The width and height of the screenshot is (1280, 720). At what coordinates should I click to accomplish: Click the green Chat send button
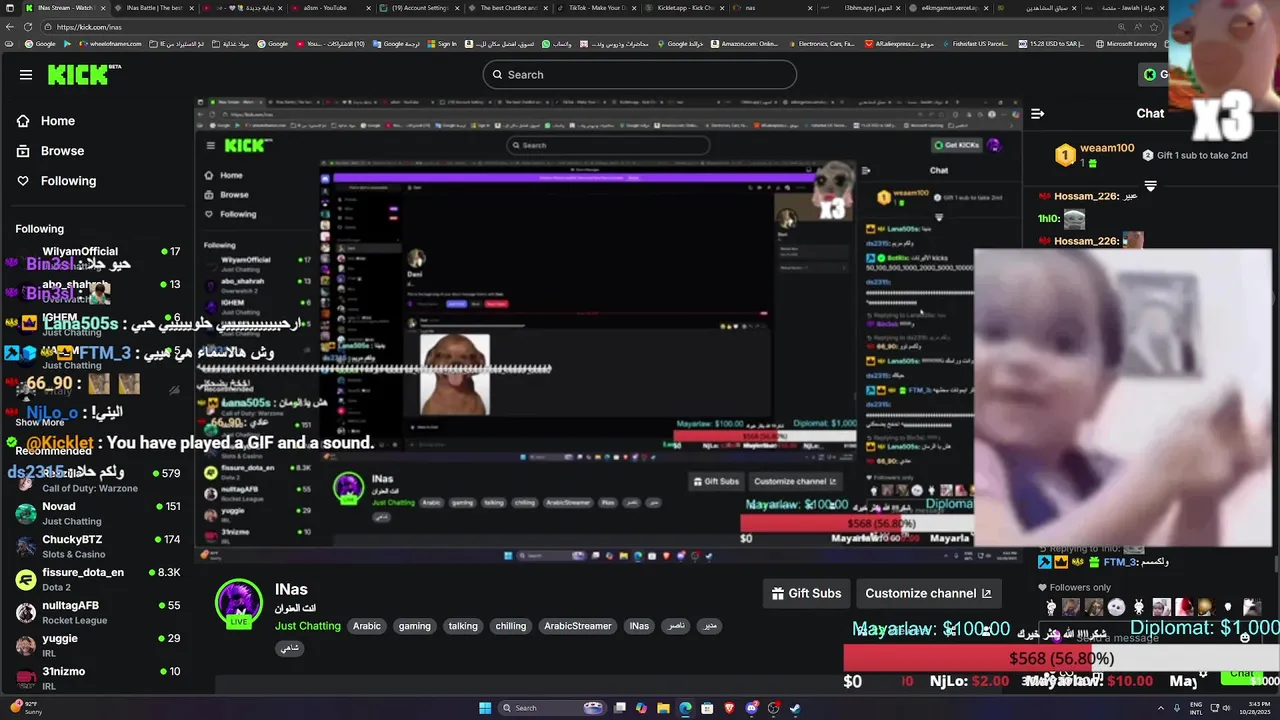(x=1243, y=674)
